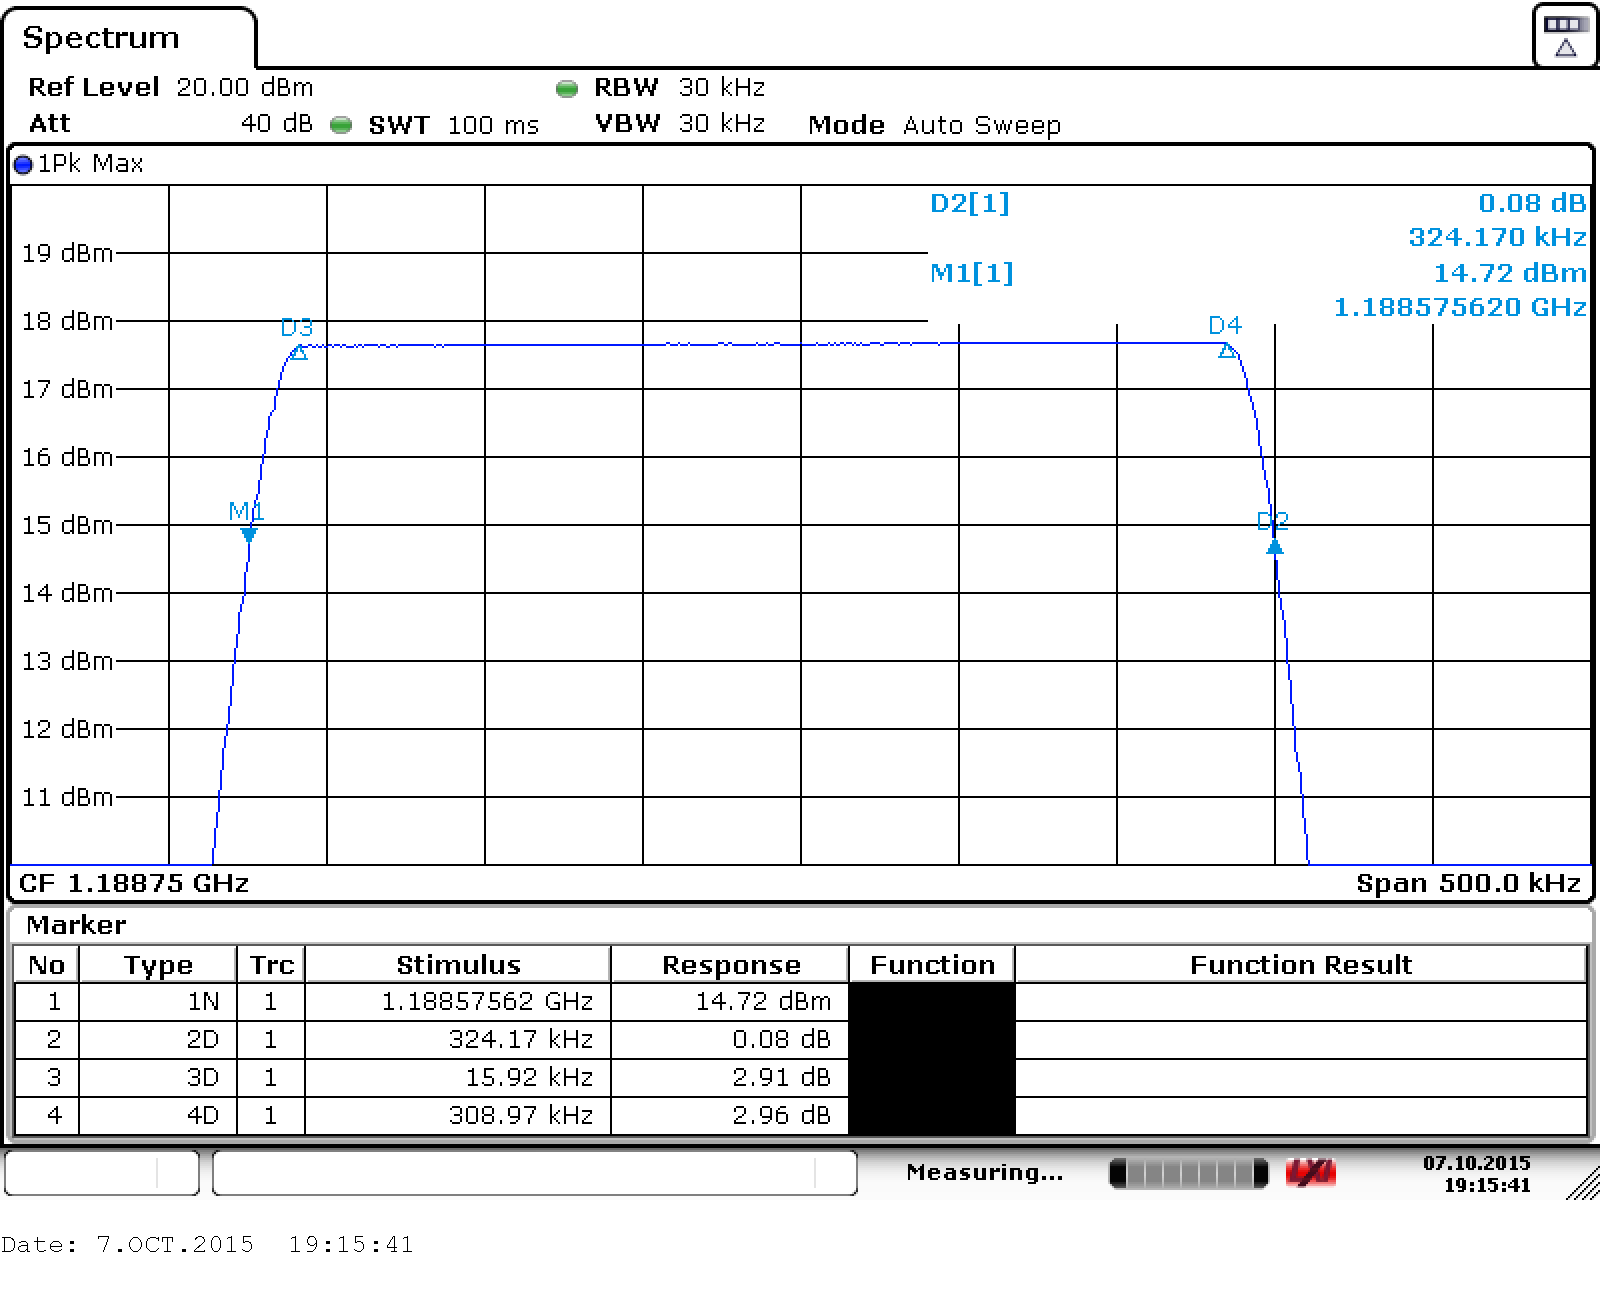Screen dimensions: 1600x1292
Task: Click the CF 1.18875 GHz label
Action: pos(134,883)
